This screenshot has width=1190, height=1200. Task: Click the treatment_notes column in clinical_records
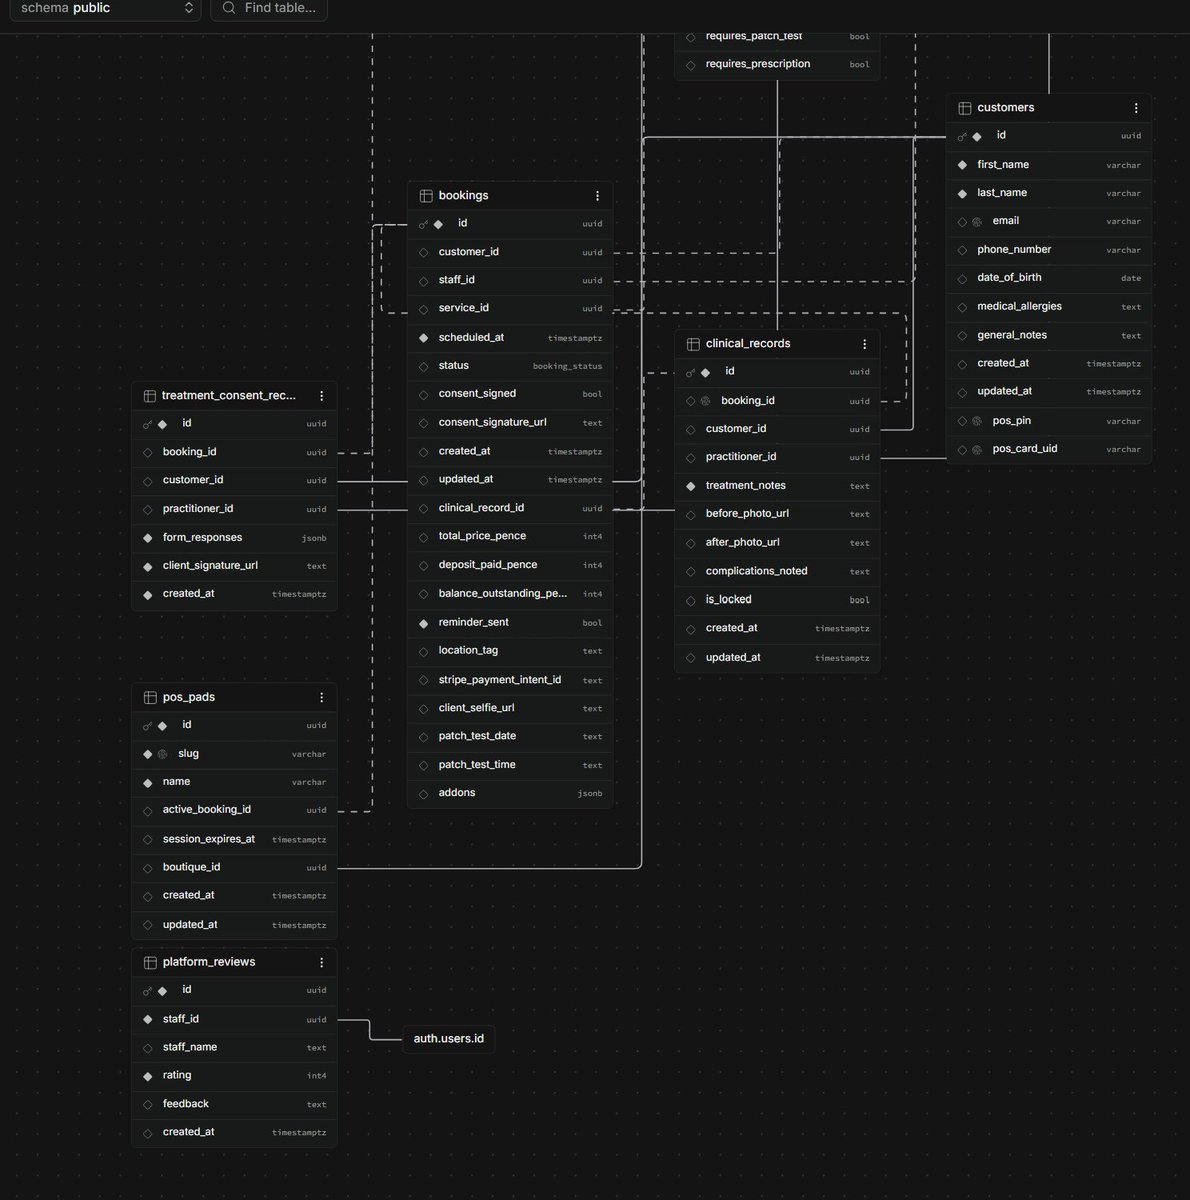[777, 486]
